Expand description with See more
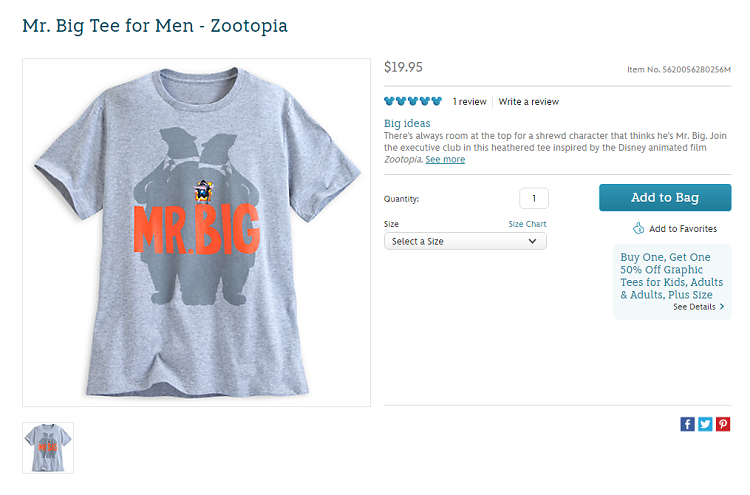 [x=445, y=159]
